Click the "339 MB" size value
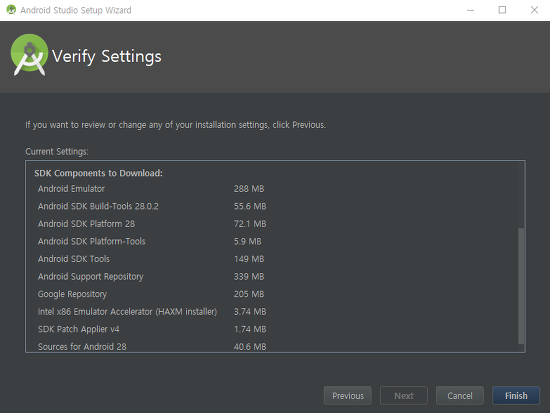Image resolution: width=550 pixels, height=413 pixels. [x=249, y=277]
